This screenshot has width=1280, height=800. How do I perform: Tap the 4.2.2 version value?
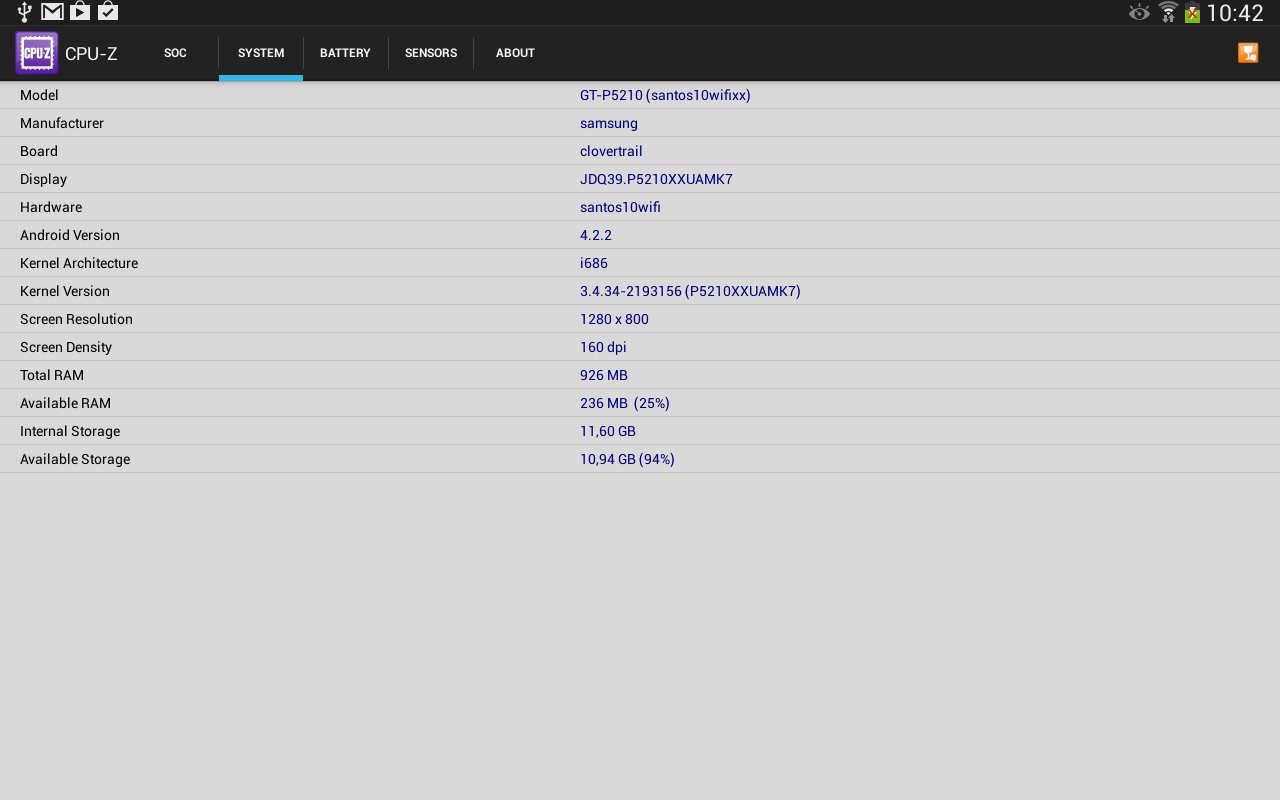tap(596, 235)
